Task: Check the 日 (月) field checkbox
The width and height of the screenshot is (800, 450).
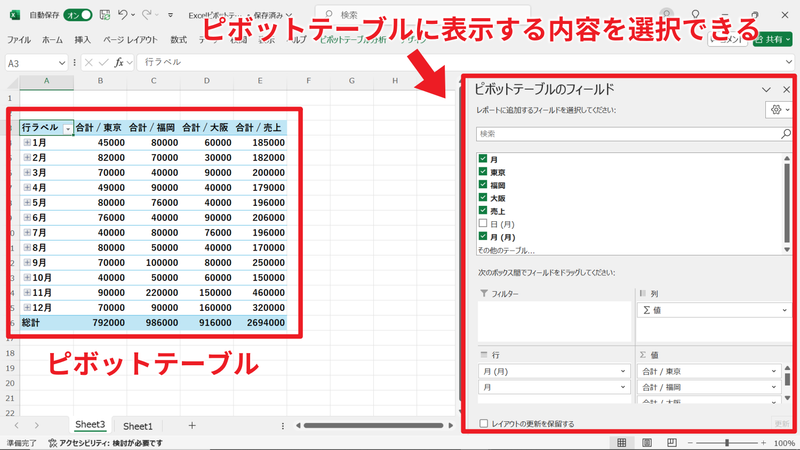Action: click(483, 223)
